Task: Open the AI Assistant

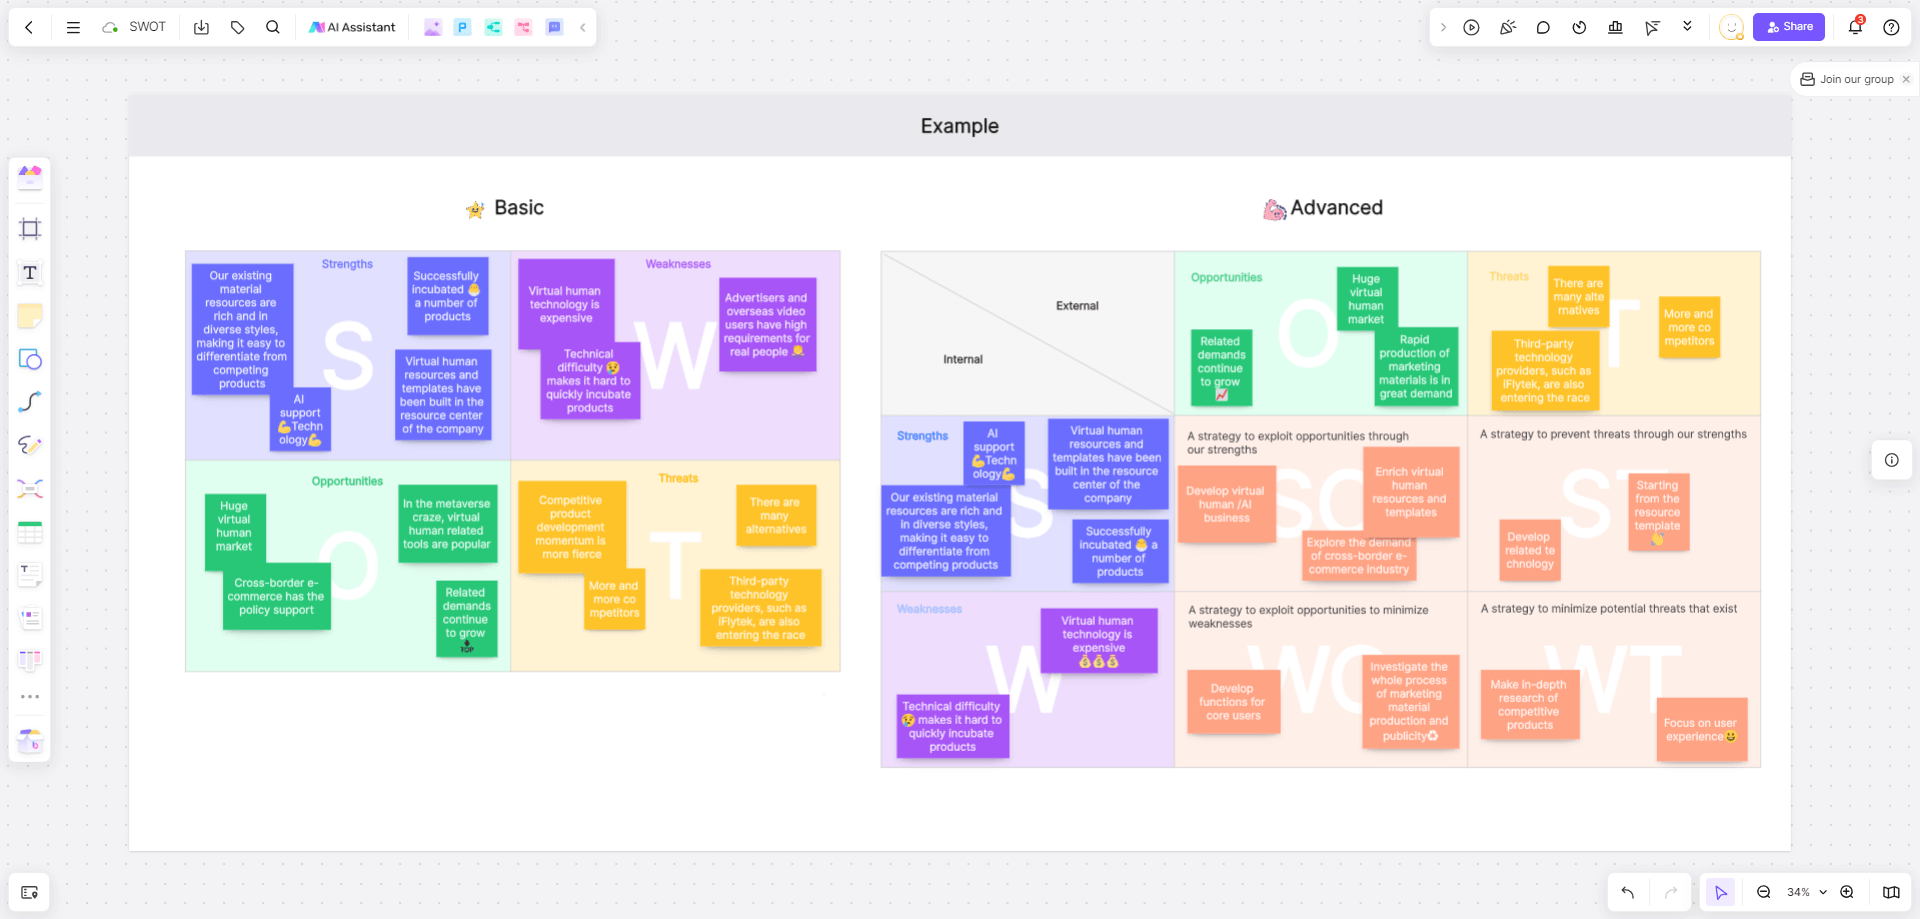Action: pyautogui.click(x=352, y=27)
